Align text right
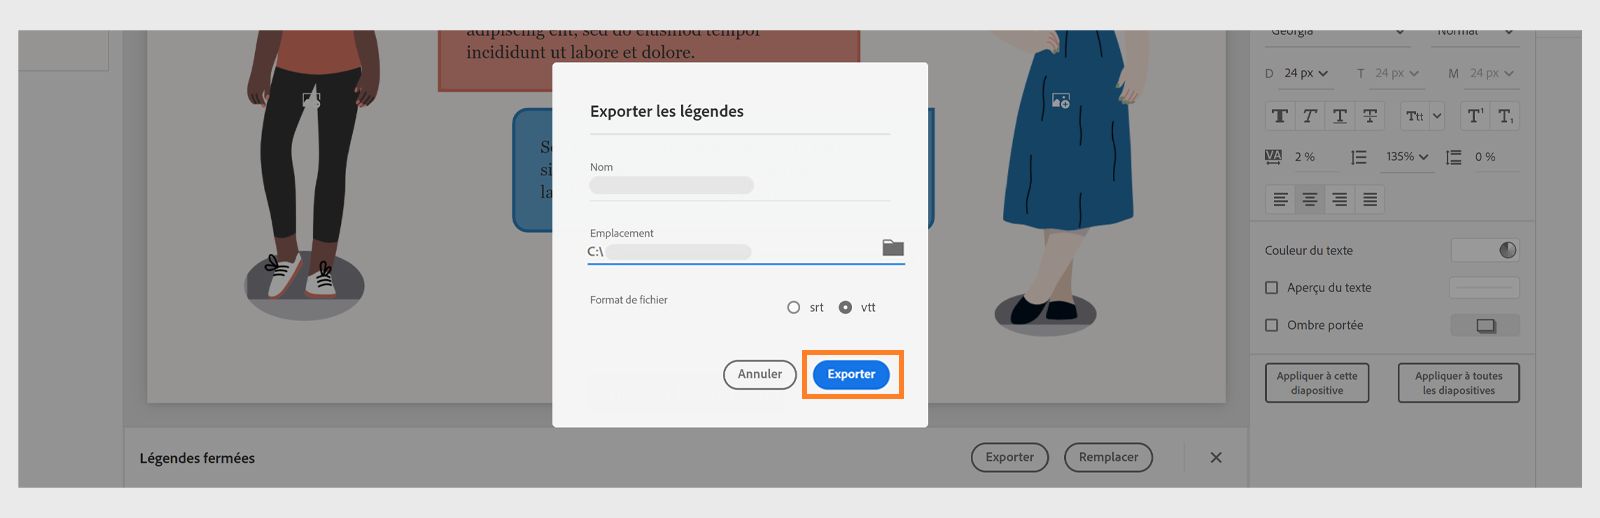 click(x=1340, y=200)
